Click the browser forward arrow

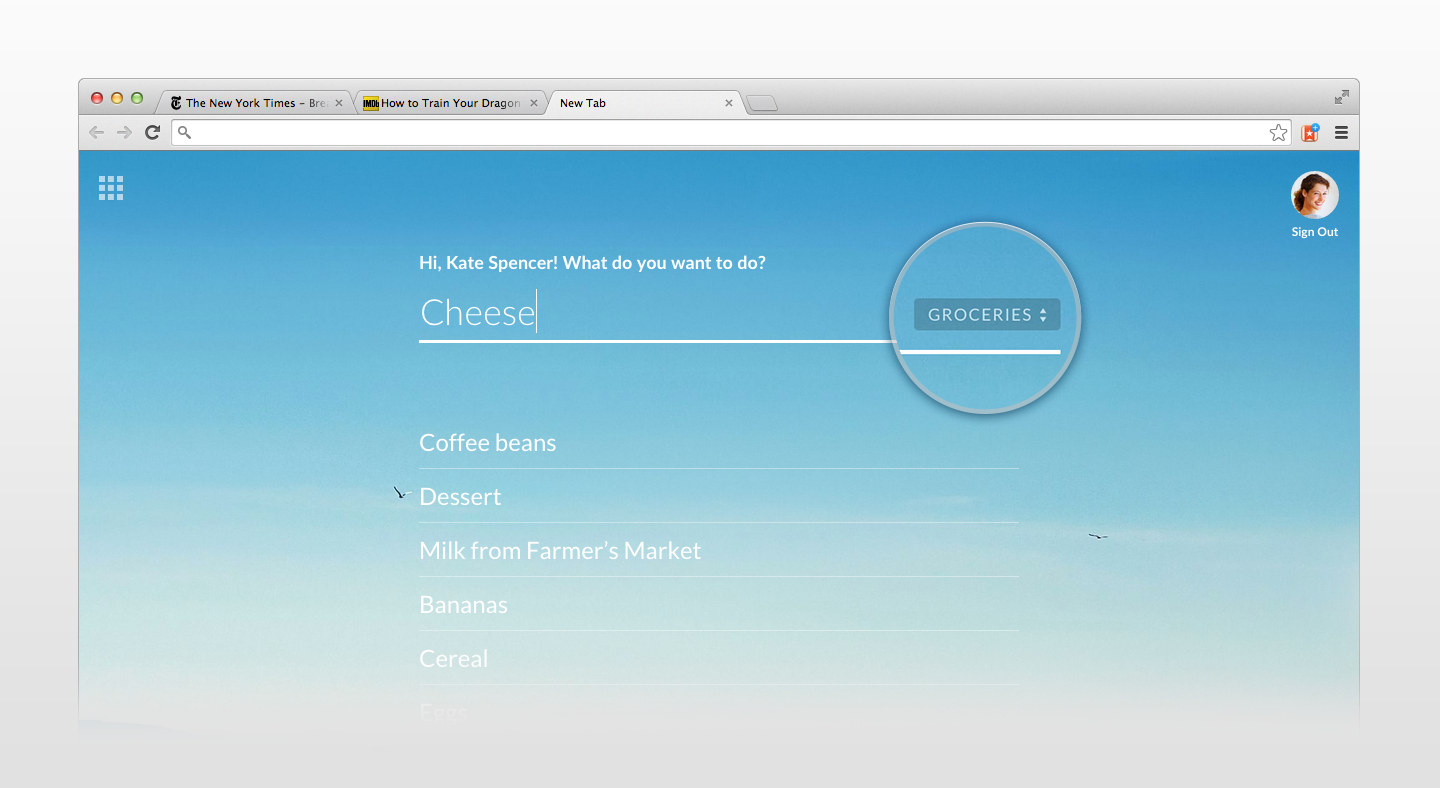tap(124, 132)
